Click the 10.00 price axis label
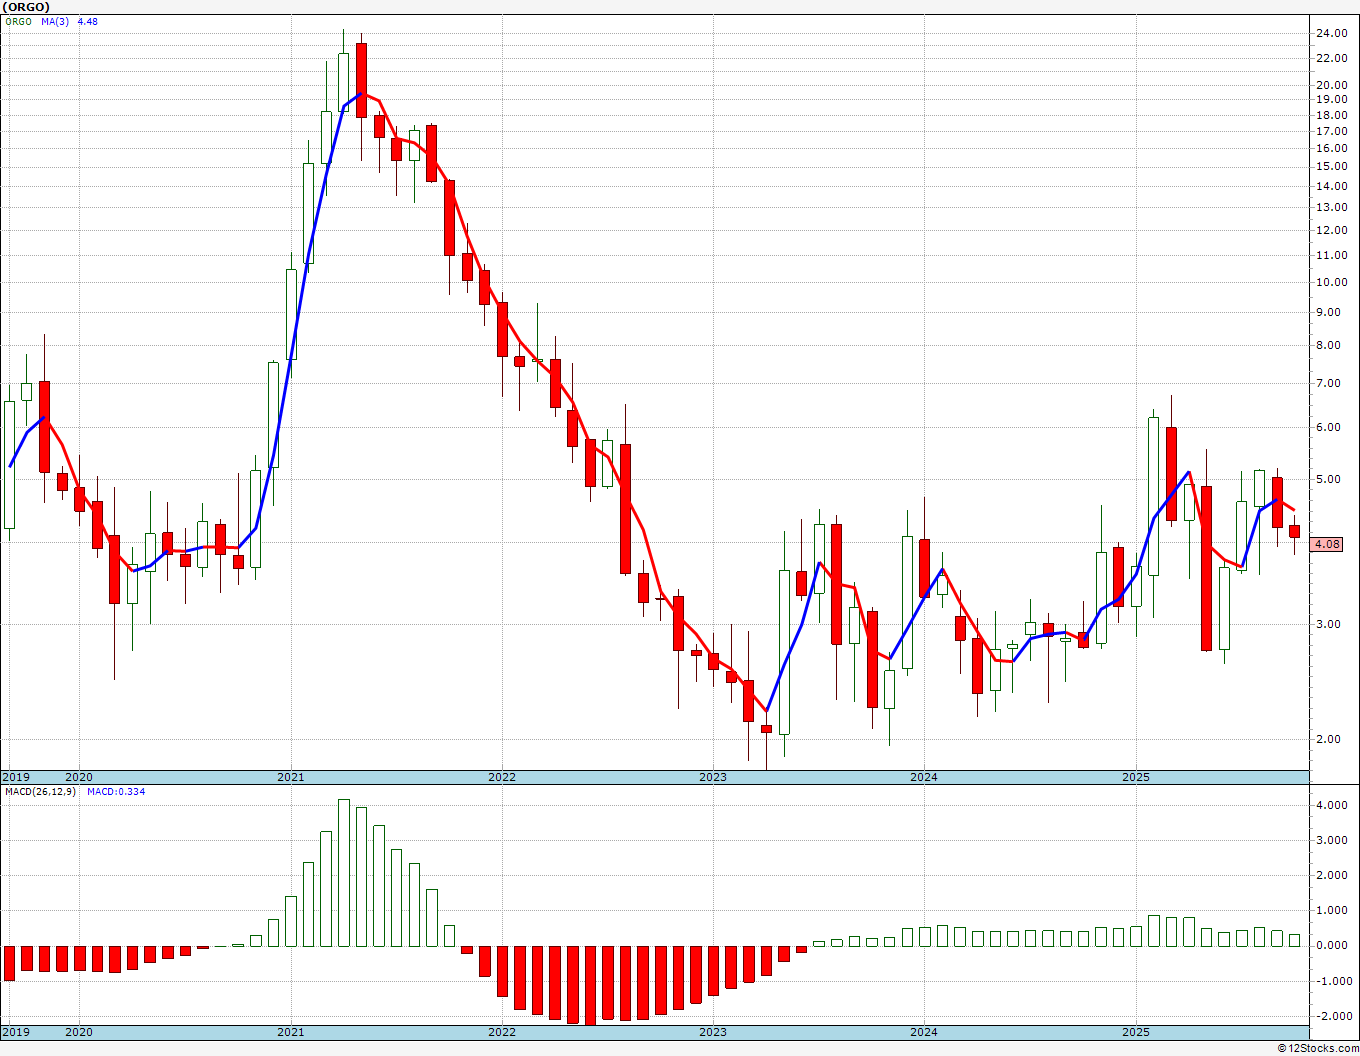The height and width of the screenshot is (1056, 1360). 1331,282
